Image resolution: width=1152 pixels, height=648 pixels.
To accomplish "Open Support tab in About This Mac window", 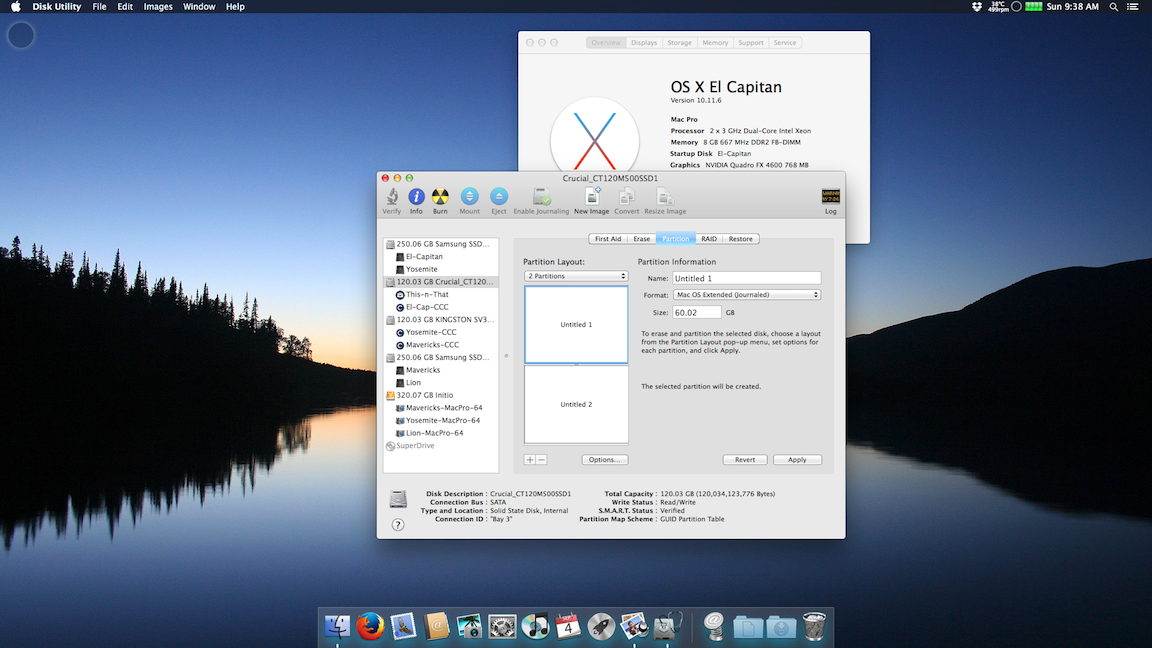I will tap(750, 43).
